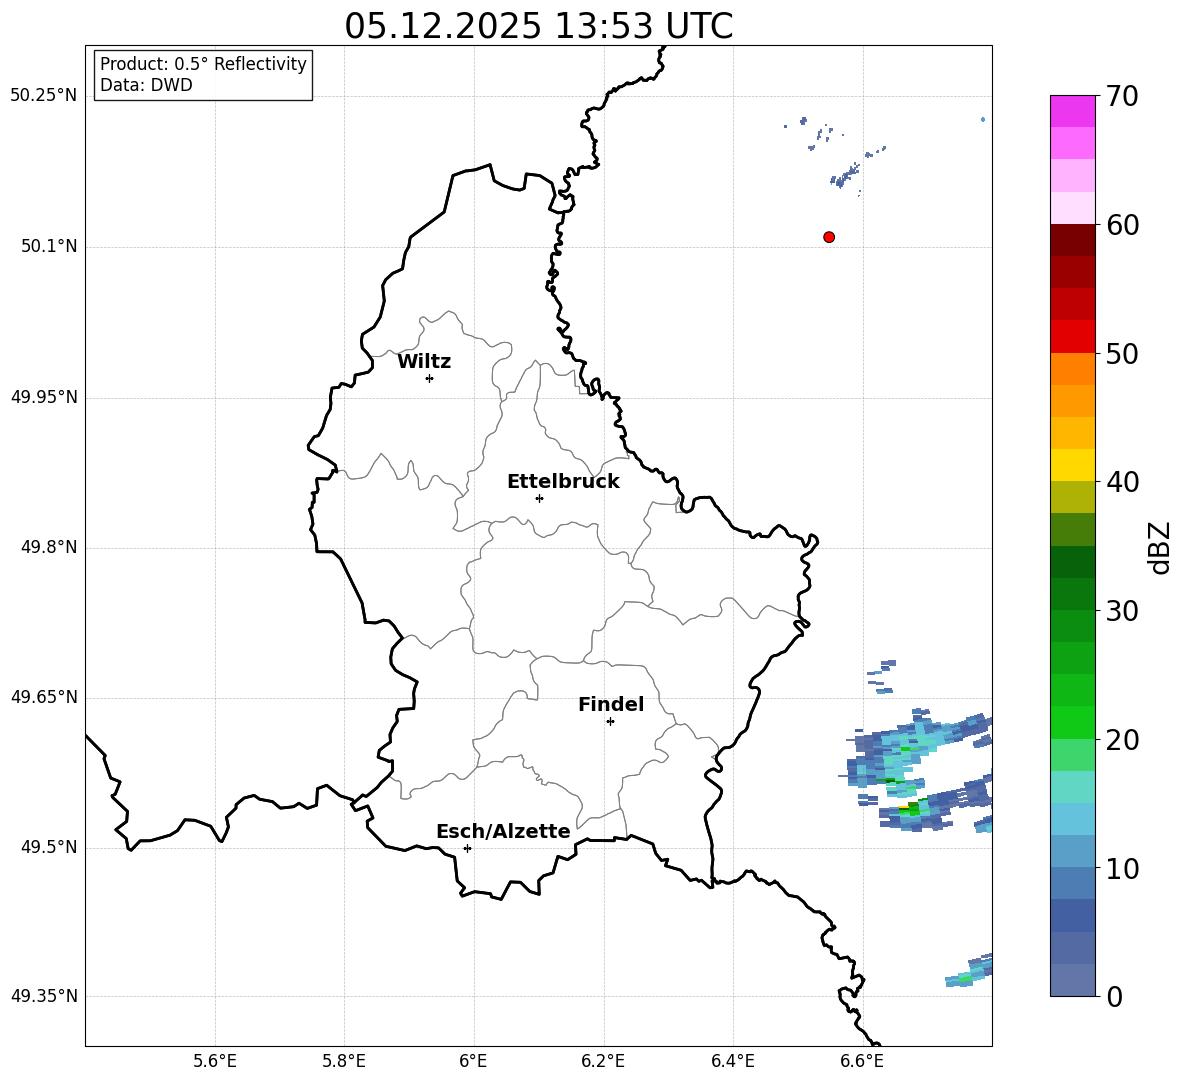Pick the turquoise band near 16 dBZ
Screen dimensions: 1184x1081
(1072, 787)
